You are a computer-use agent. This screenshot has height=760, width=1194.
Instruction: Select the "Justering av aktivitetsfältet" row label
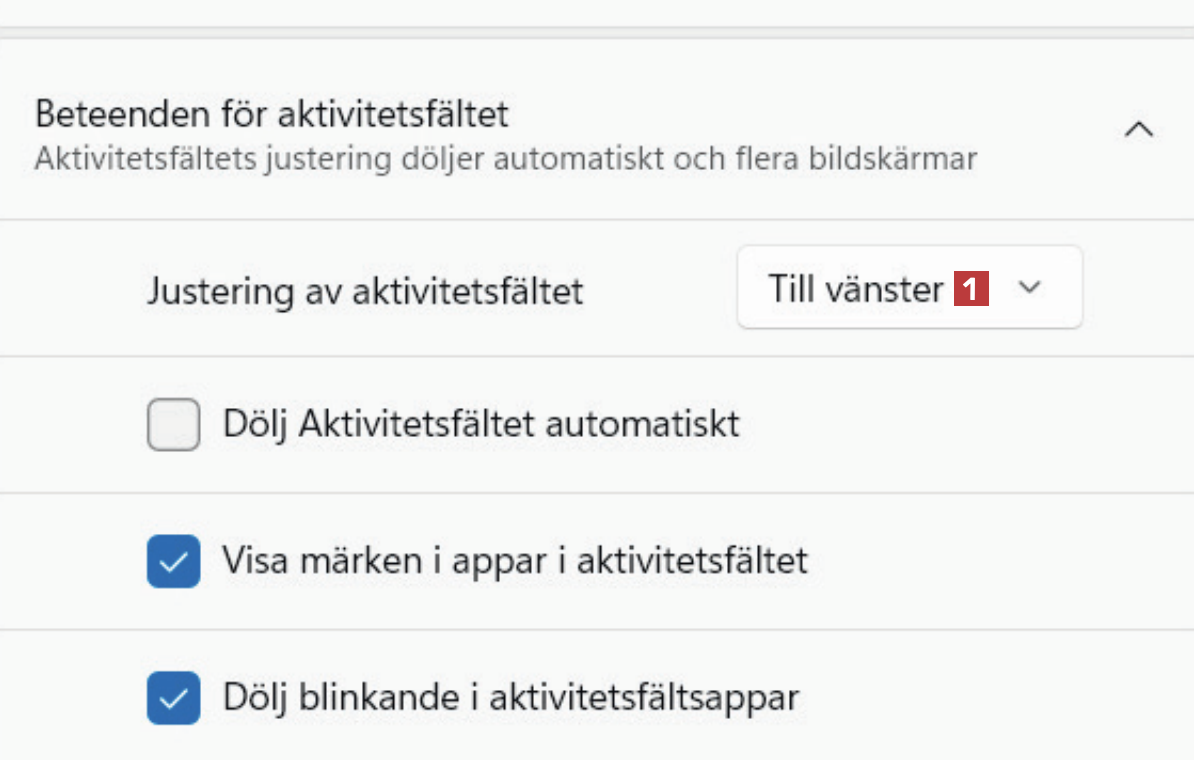(365, 292)
